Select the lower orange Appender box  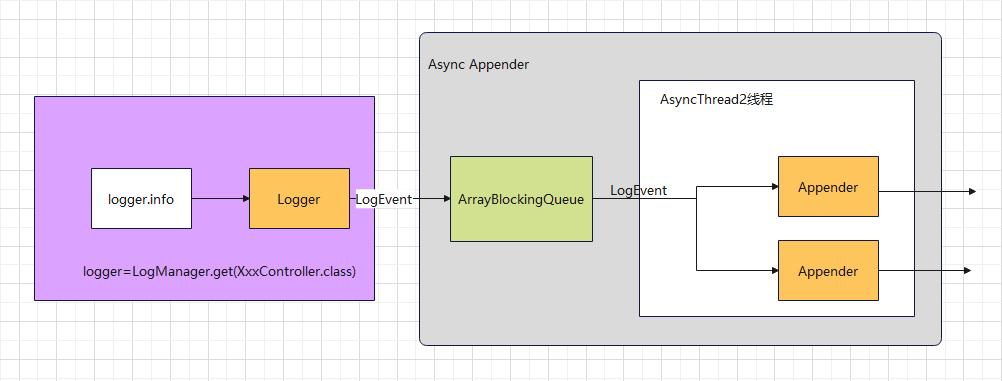coord(828,270)
